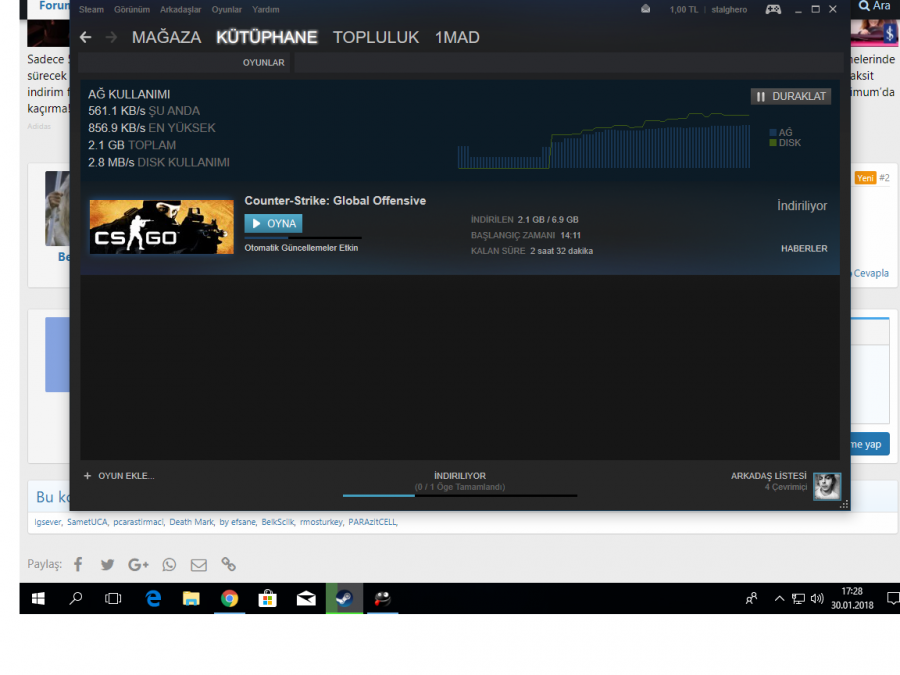The width and height of the screenshot is (900, 675).
Task: Click the İndirilen 2.1 GB / 6.9 GB value
Action: [x=548, y=220]
